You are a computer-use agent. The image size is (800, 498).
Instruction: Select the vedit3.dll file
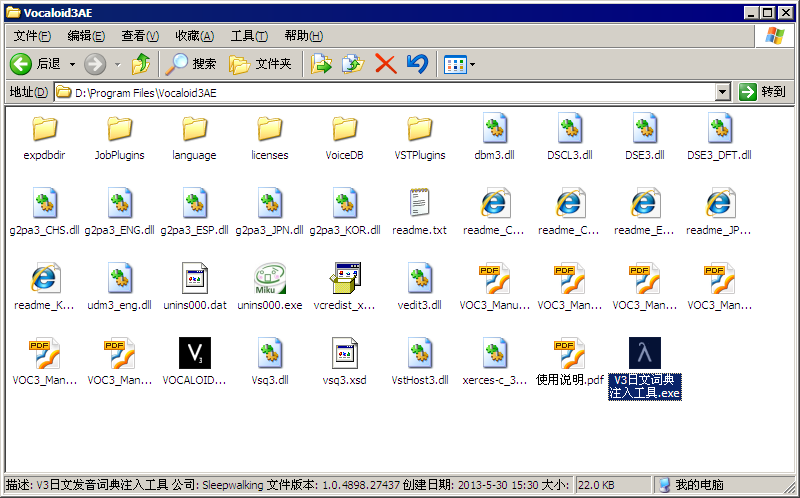tap(419, 287)
